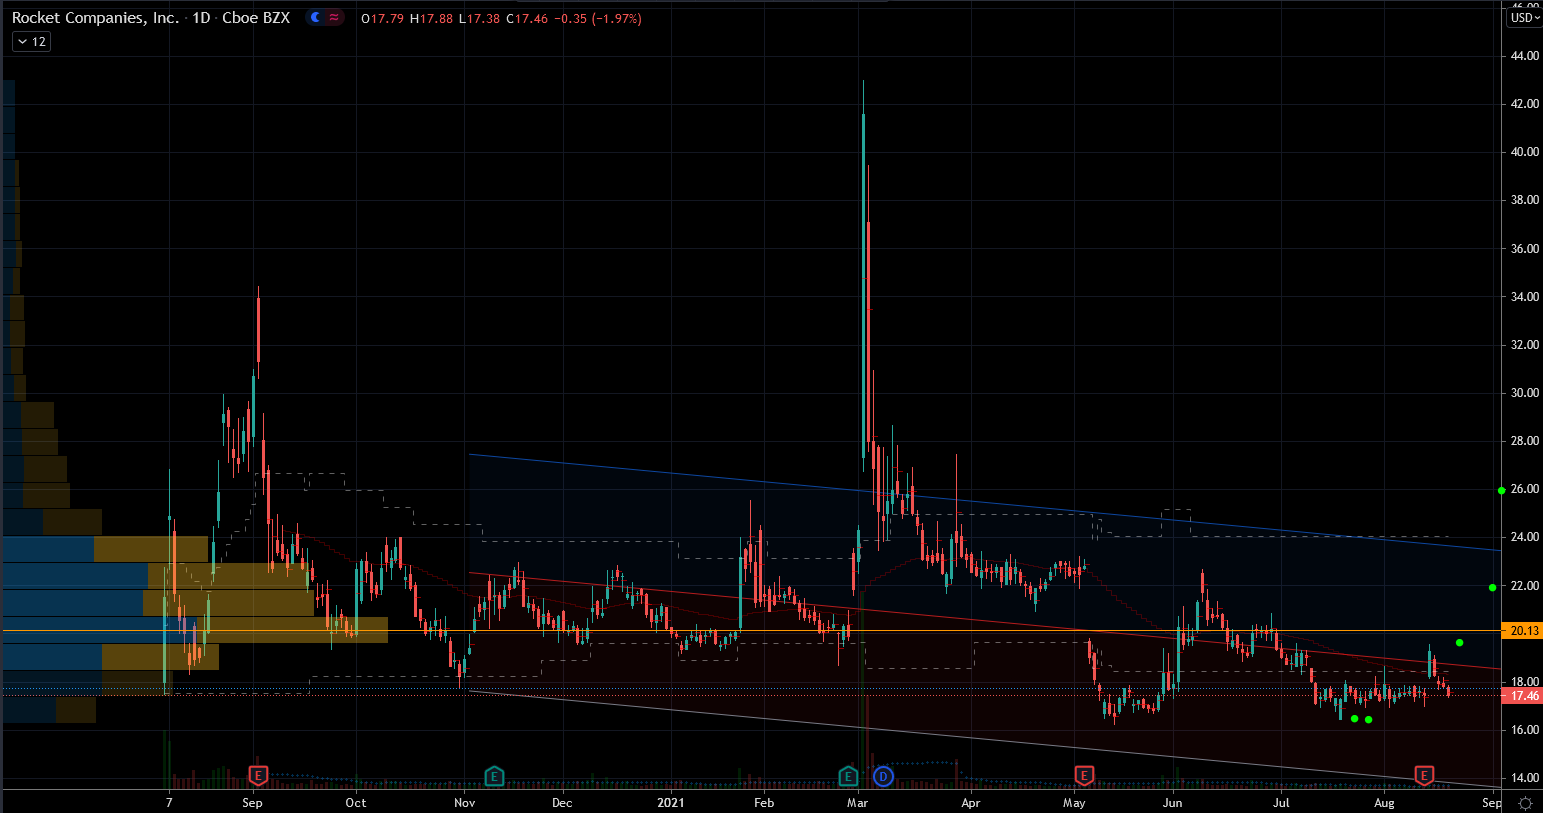
Task: Click the 2021 label on the time axis
Action: [671, 803]
